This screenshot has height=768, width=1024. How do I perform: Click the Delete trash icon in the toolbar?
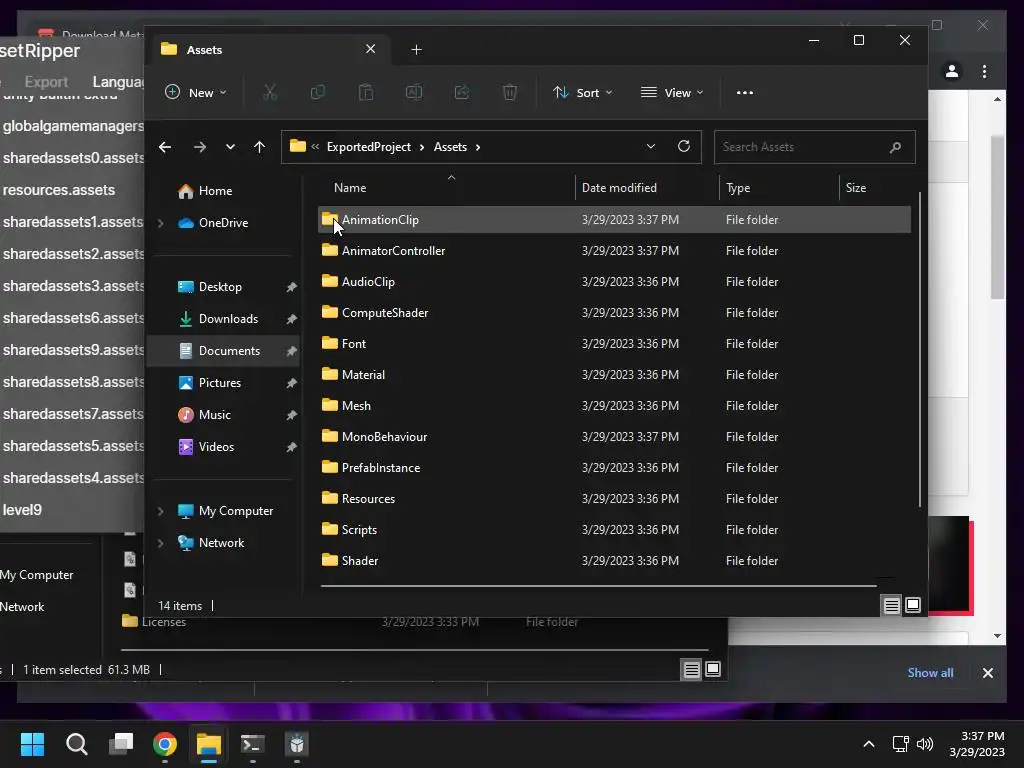pyautogui.click(x=510, y=93)
